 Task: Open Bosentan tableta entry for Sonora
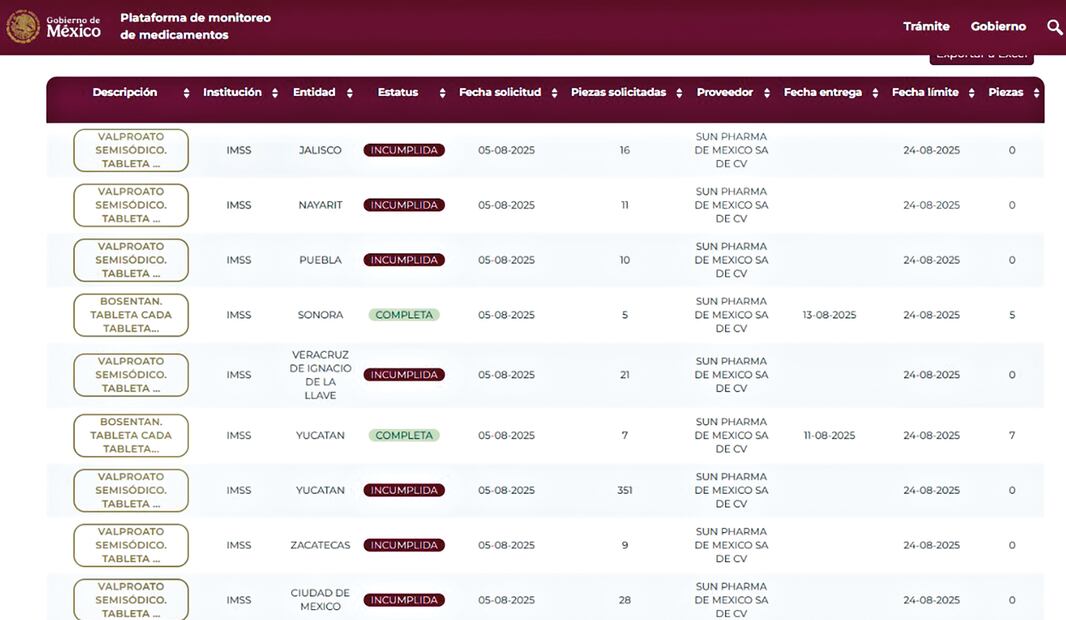click(131, 315)
